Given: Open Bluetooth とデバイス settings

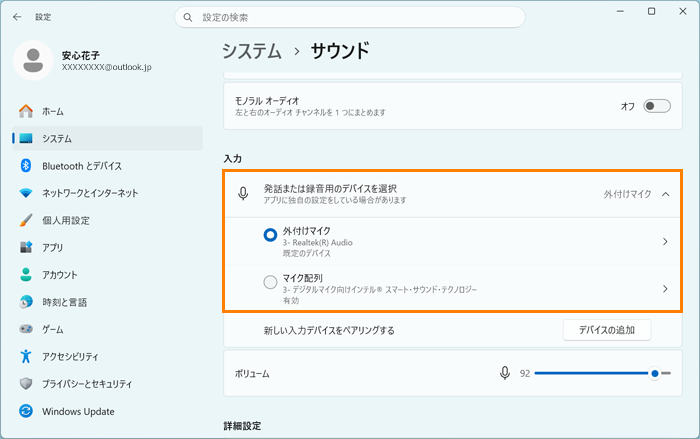Looking at the screenshot, I should click(x=107, y=166).
